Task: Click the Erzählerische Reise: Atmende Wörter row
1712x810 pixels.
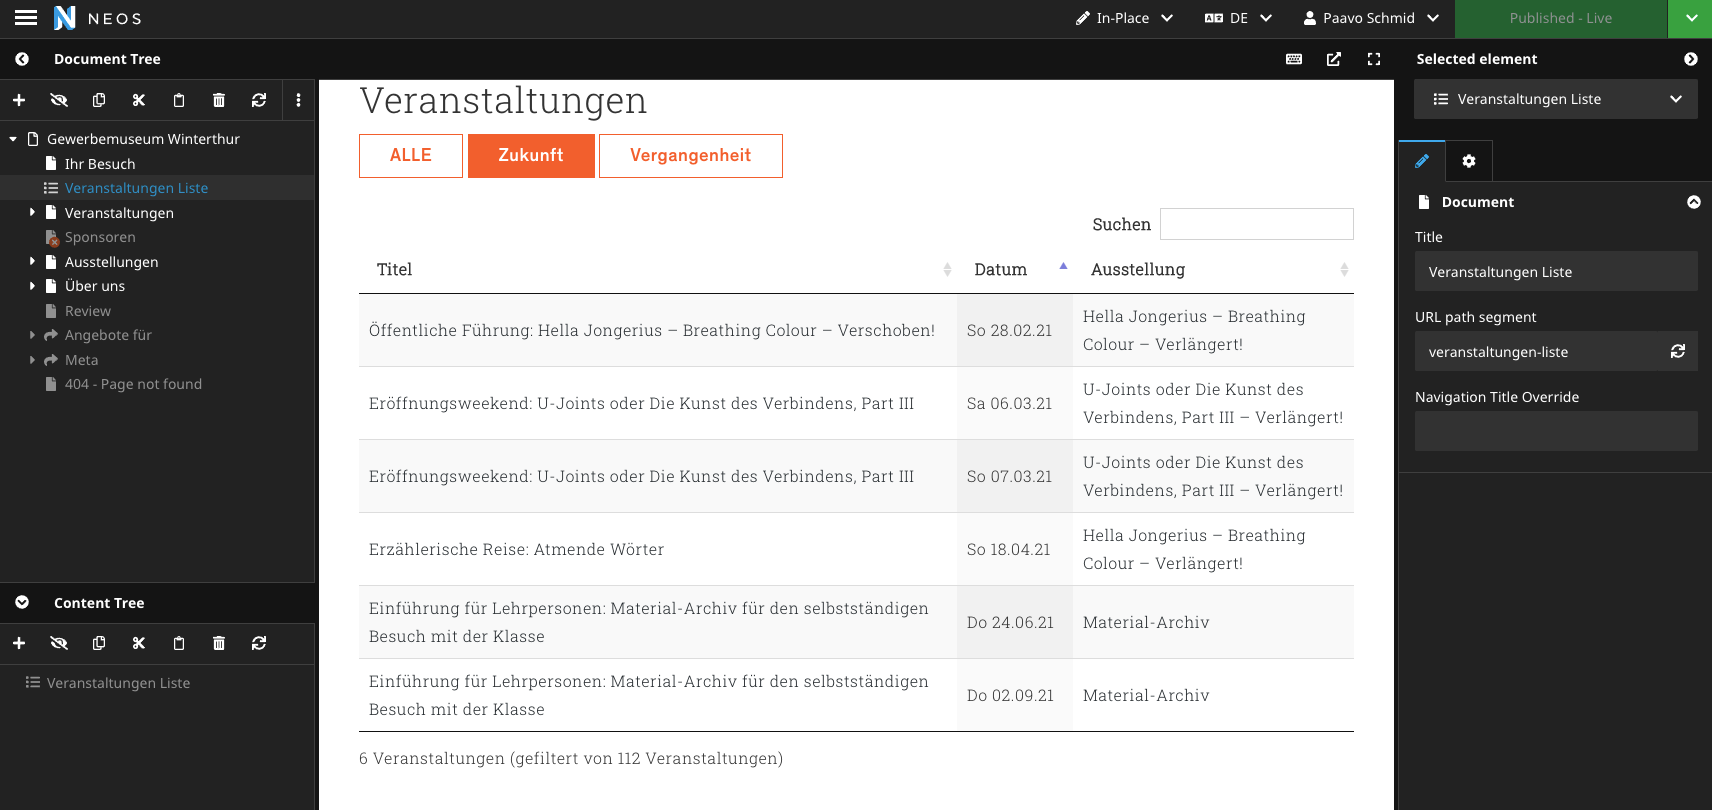Action: (856, 549)
